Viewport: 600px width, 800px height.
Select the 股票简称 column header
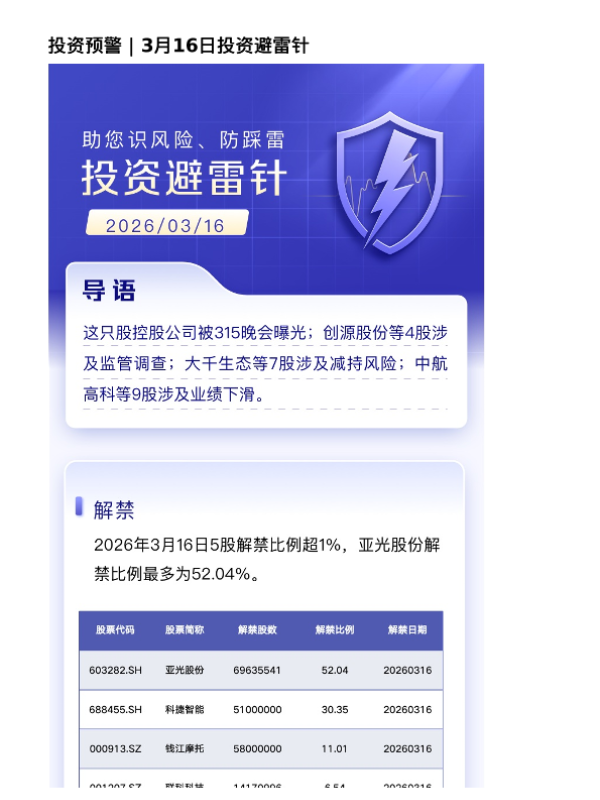pyautogui.click(x=185, y=630)
